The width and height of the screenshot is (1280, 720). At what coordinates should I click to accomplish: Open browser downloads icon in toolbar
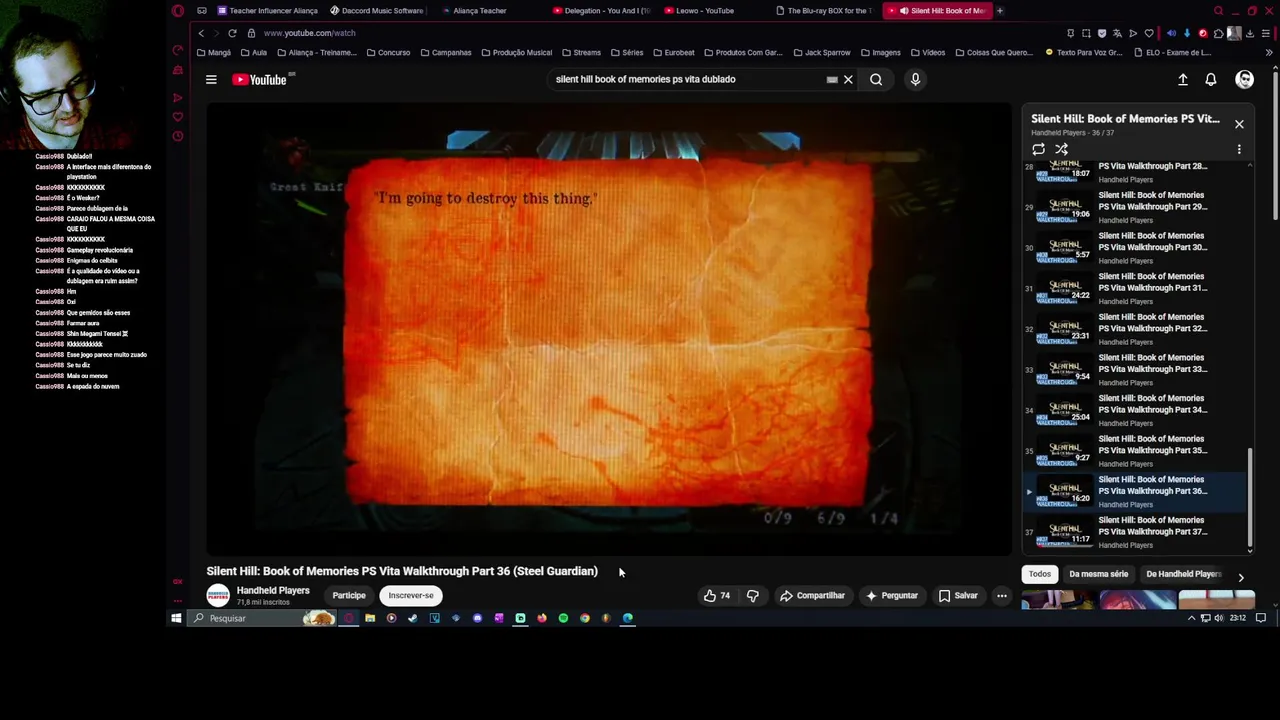click(1250, 33)
